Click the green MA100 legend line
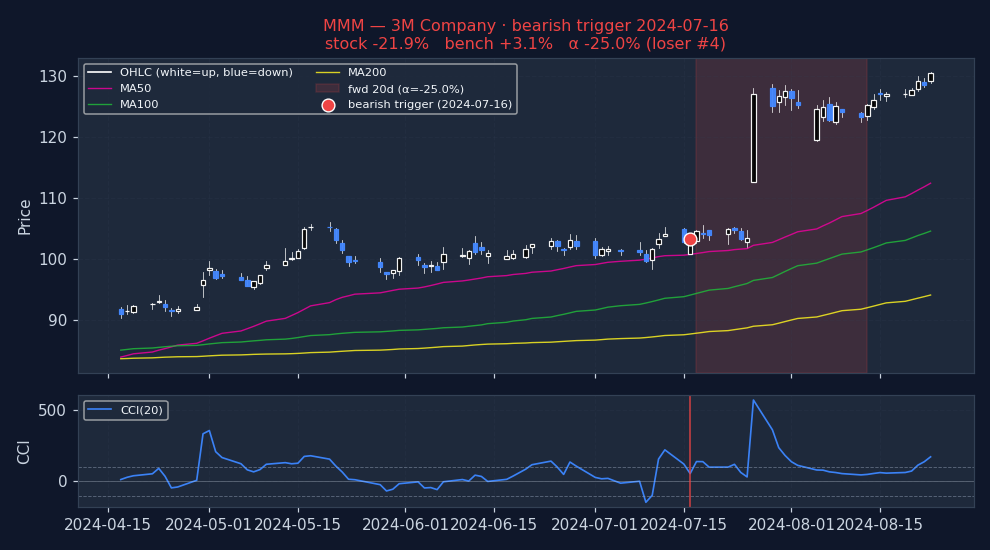 pyautogui.click(x=99, y=105)
